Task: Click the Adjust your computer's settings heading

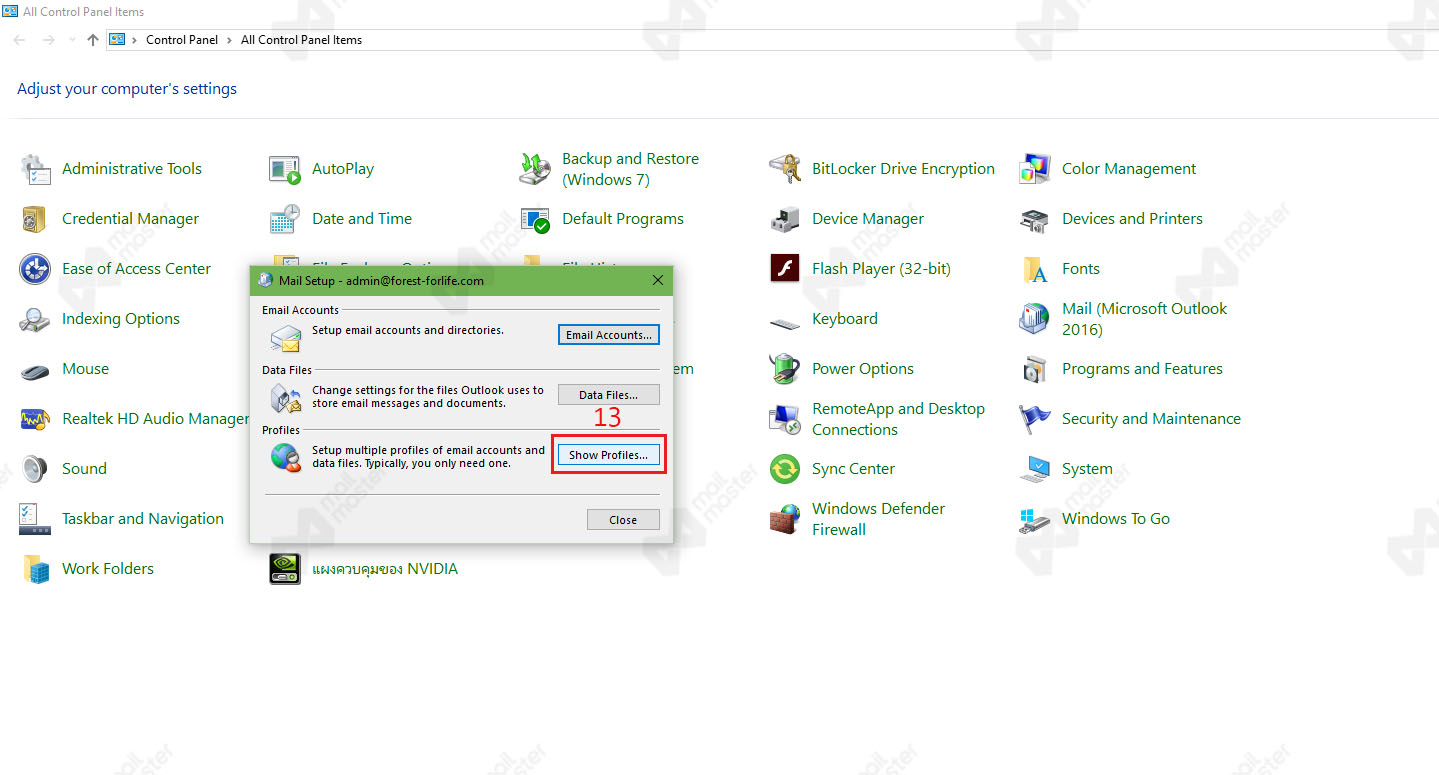Action: [127, 89]
